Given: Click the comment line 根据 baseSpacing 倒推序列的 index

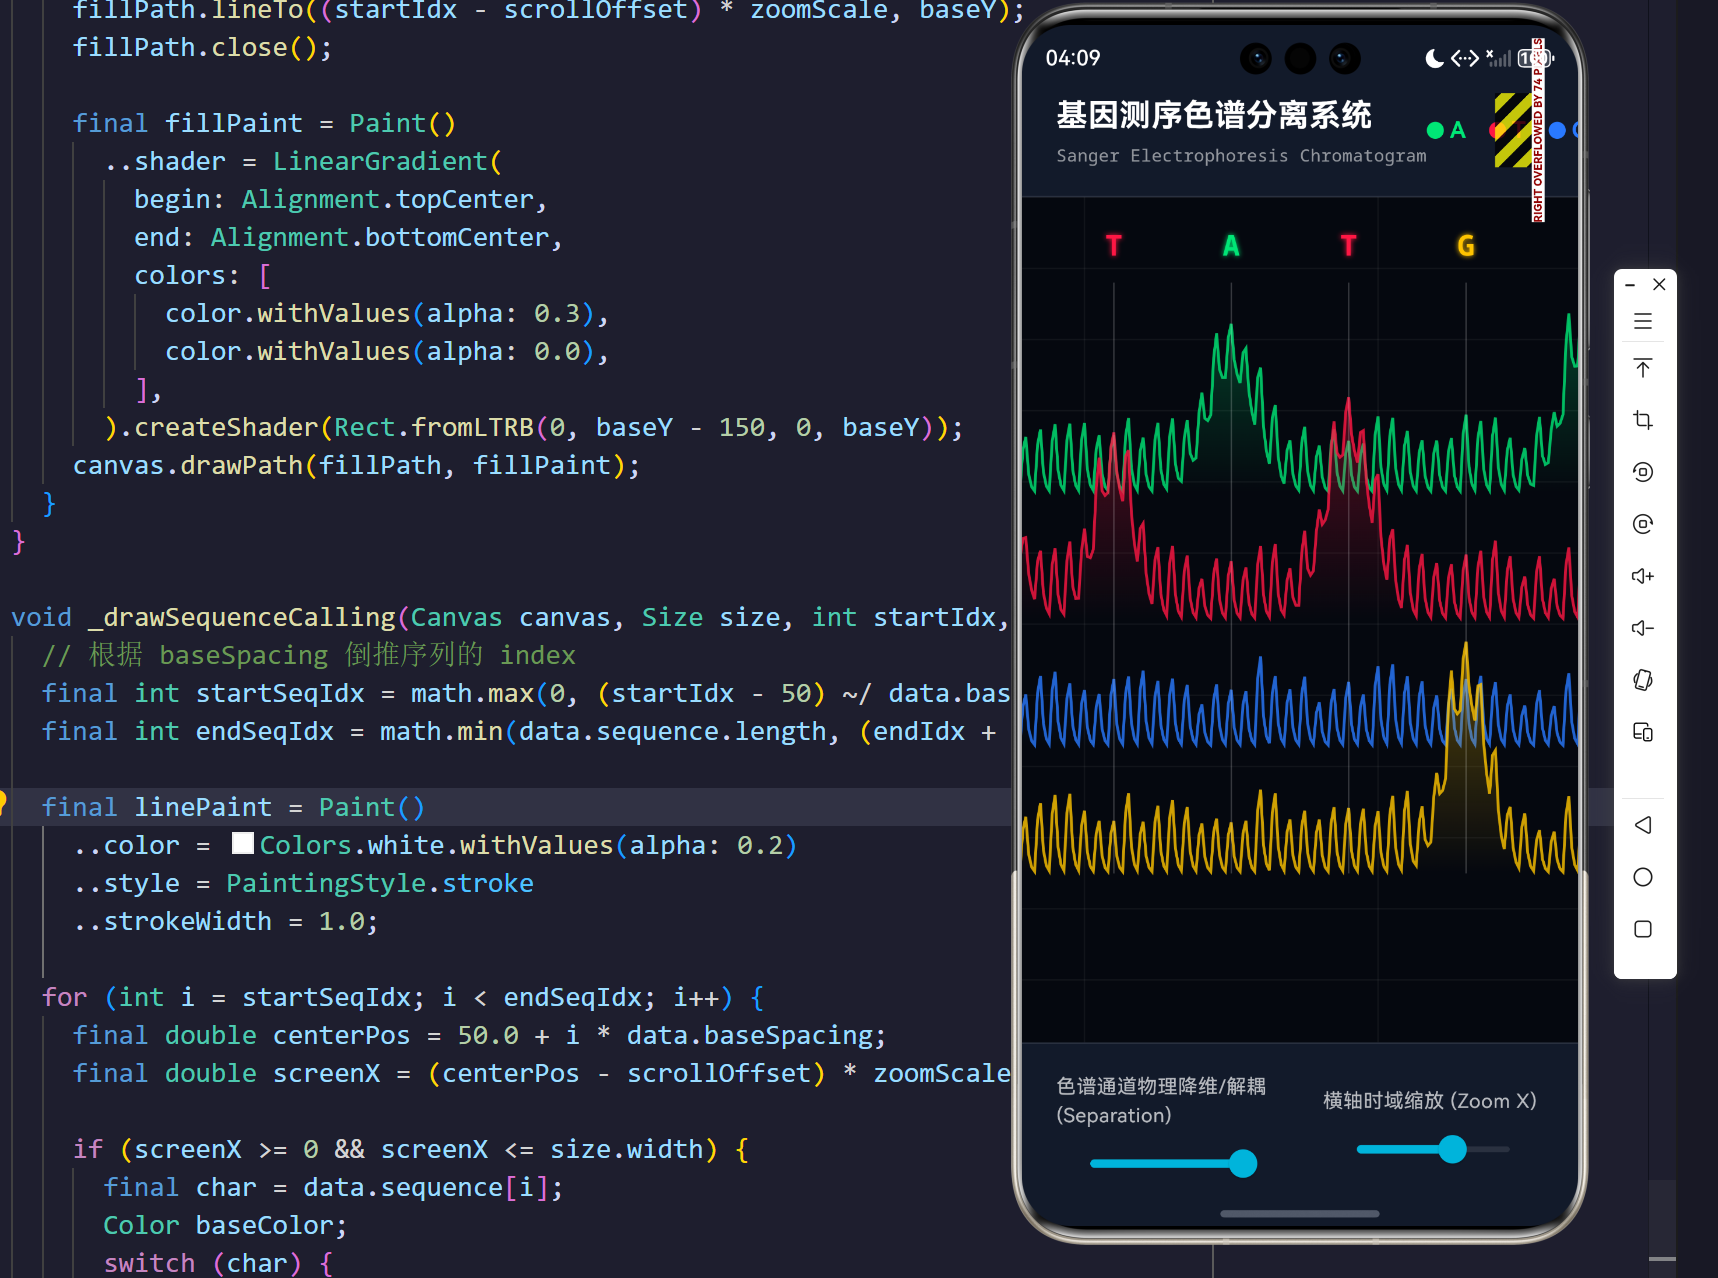Looking at the screenshot, I should pyautogui.click(x=309, y=655).
